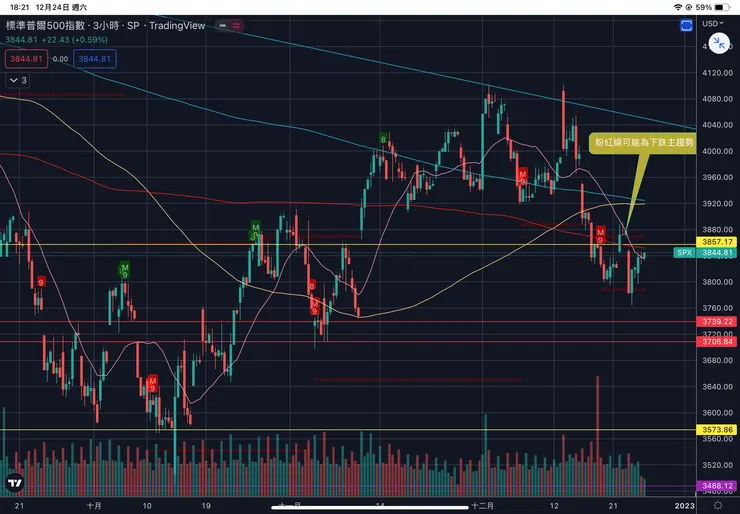Screen dimensions: 740x514
Task: Tap the green SPX 3844.81 price label
Action: click(x=705, y=253)
